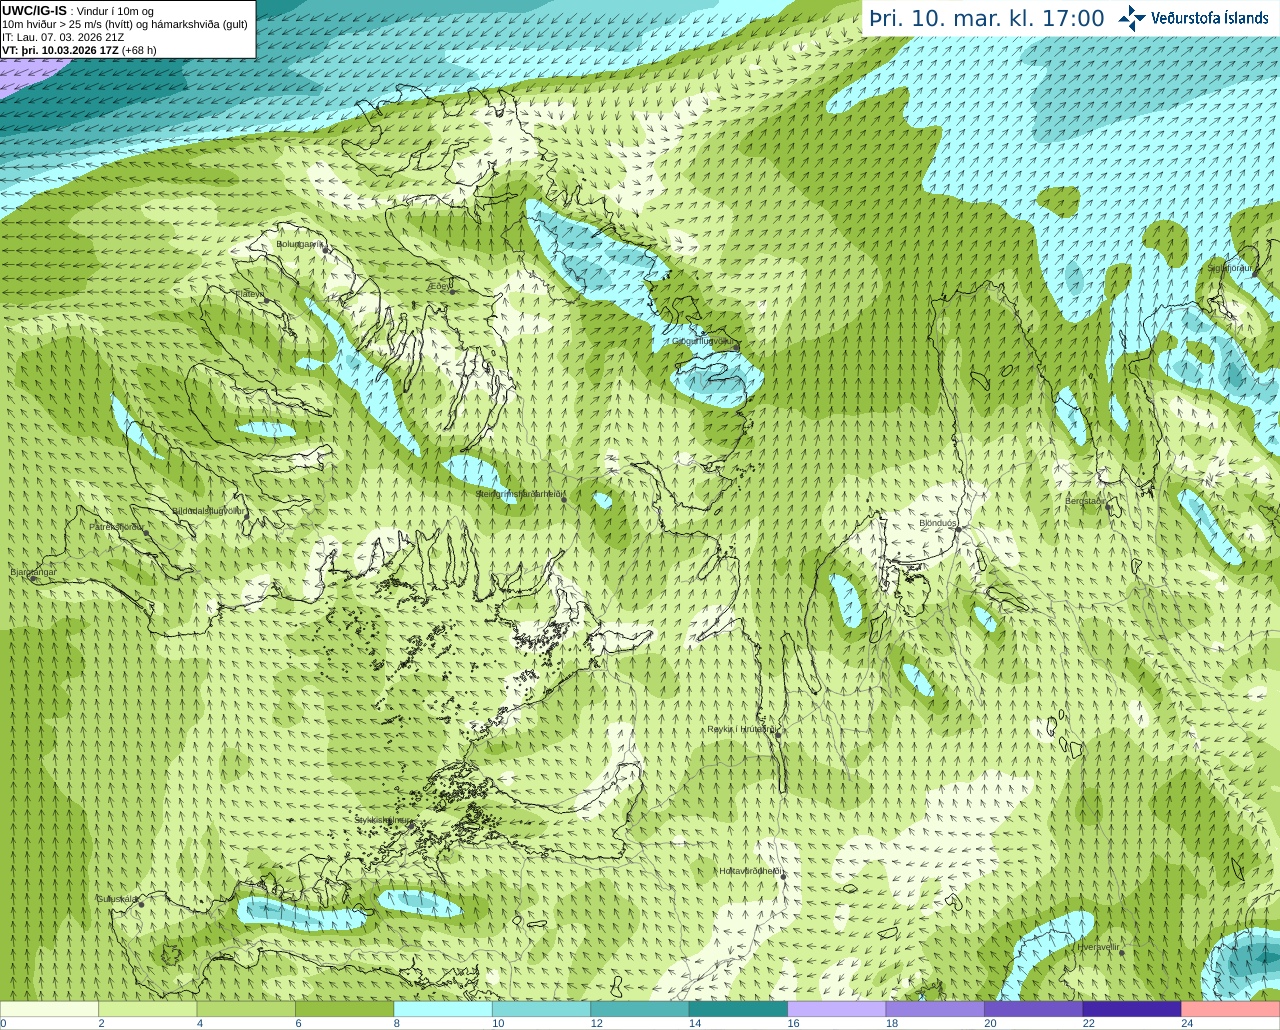Click the 22–24 m/s dark indigo legend swatch
The width and height of the screenshot is (1280, 1030).
point(1132,1009)
